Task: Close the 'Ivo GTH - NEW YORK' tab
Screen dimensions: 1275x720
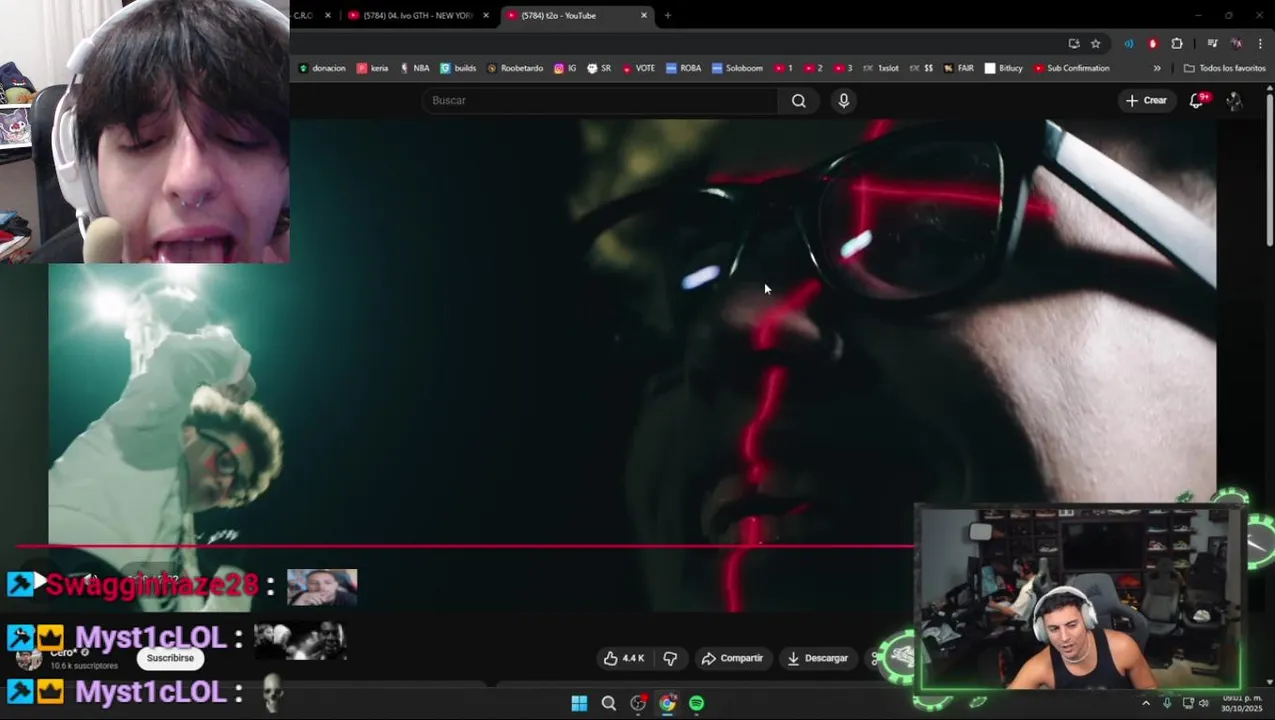Action: [486, 15]
